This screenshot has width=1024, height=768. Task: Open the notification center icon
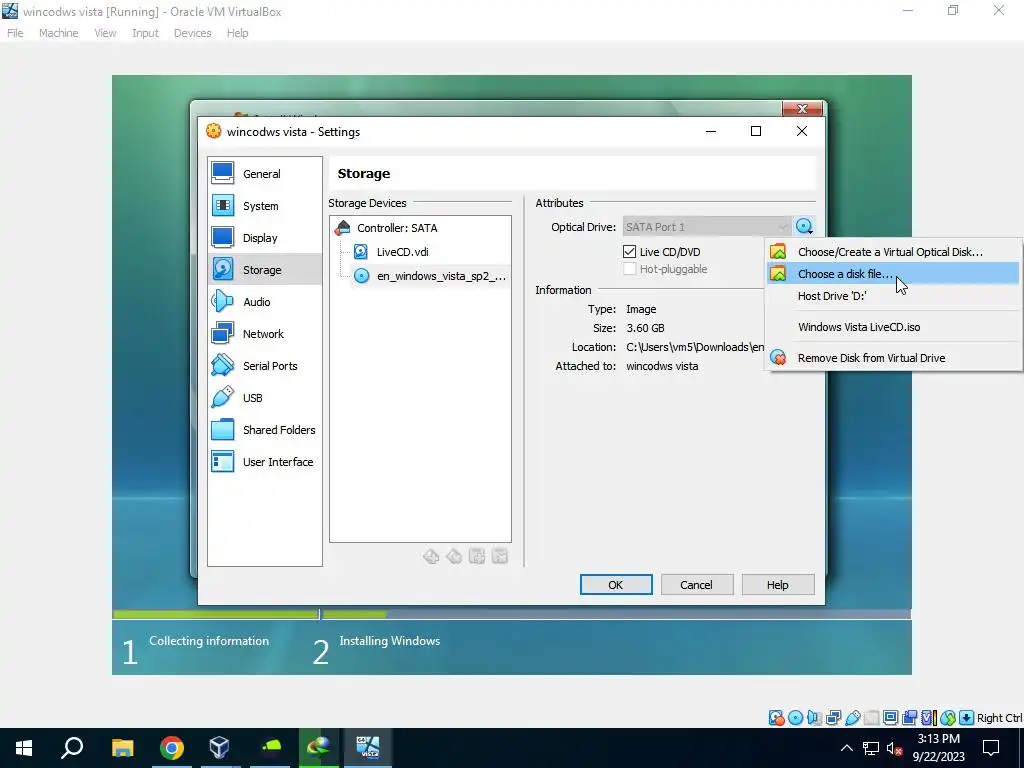[x=991, y=748]
